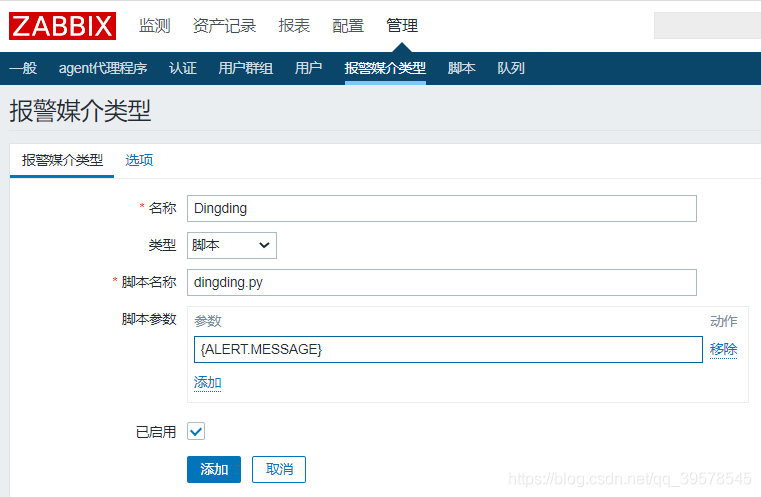Click the blue 添加 button
The width and height of the screenshot is (761, 497).
pos(214,469)
